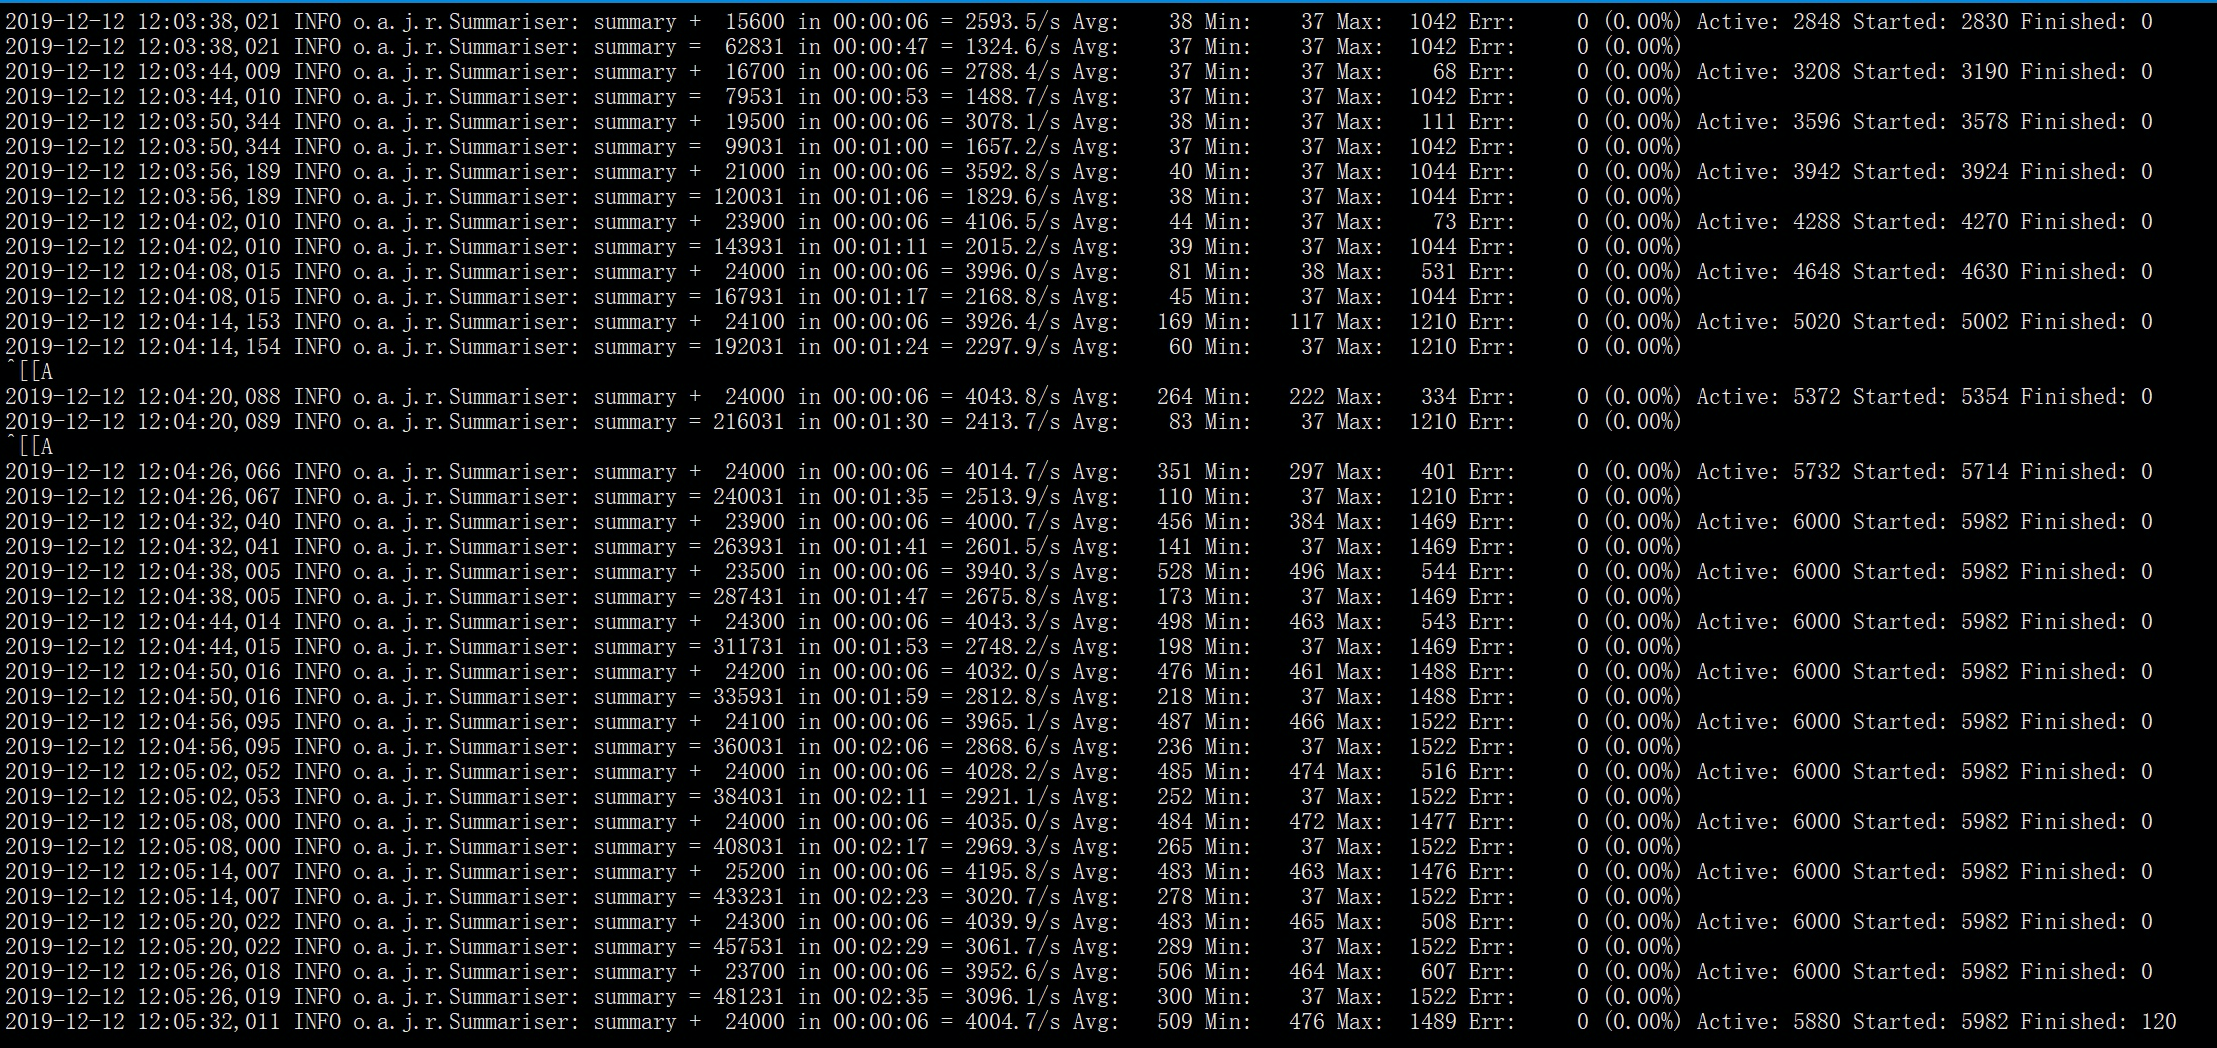Click the Max value 531
This screenshot has width=2217, height=1048.
(1439, 272)
